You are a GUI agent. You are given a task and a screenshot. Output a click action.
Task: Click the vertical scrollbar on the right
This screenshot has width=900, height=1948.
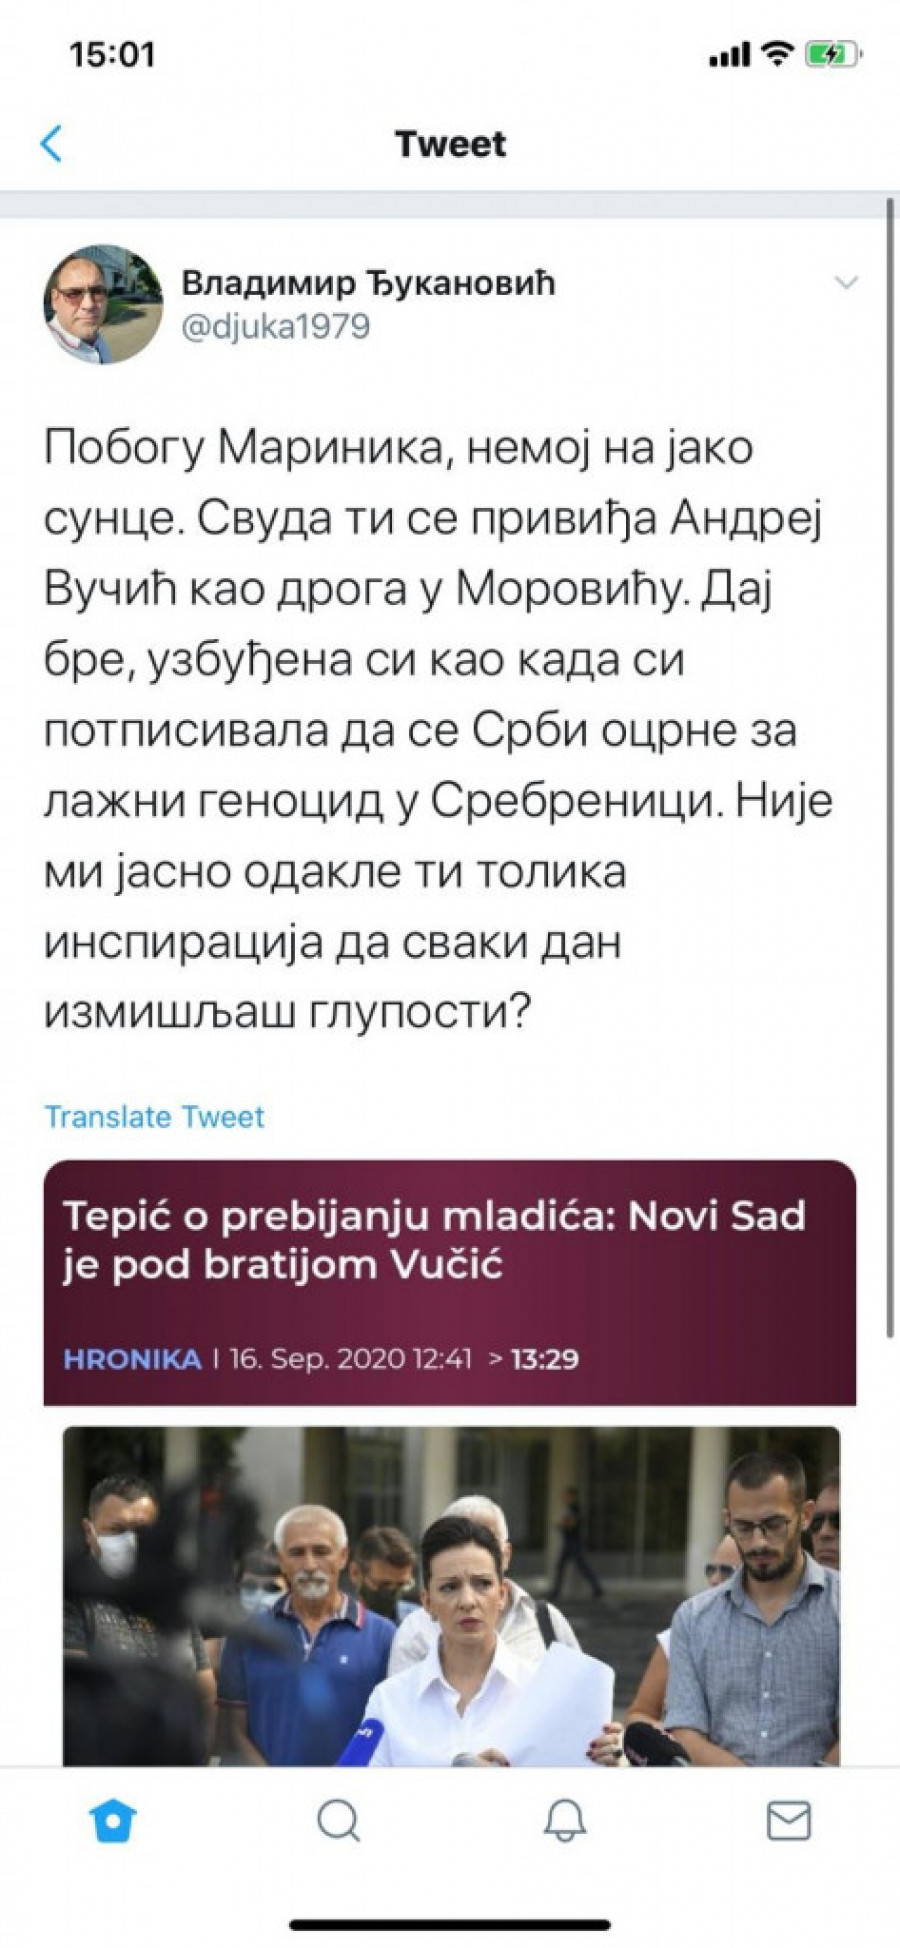click(x=890, y=770)
